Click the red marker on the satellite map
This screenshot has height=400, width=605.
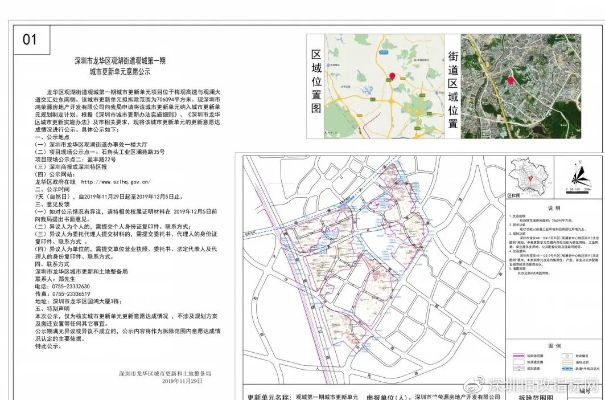point(510,81)
